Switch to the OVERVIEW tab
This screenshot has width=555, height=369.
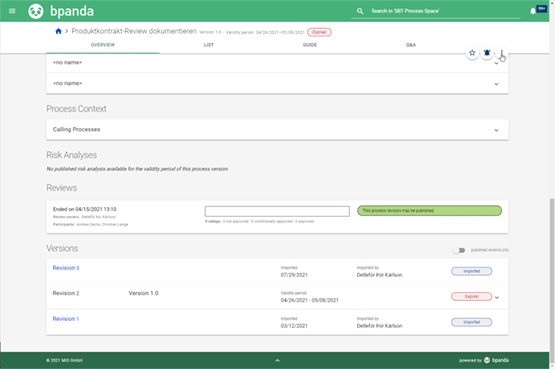103,45
